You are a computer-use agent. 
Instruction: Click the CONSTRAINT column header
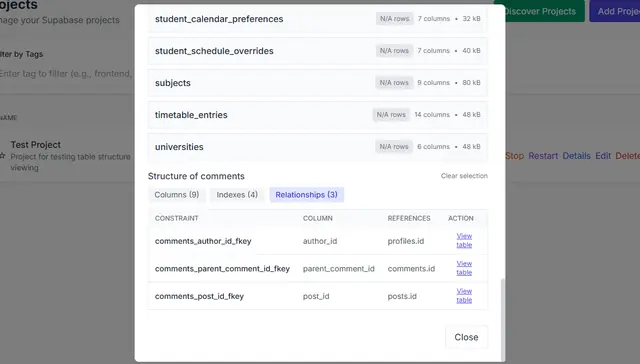[177, 218]
